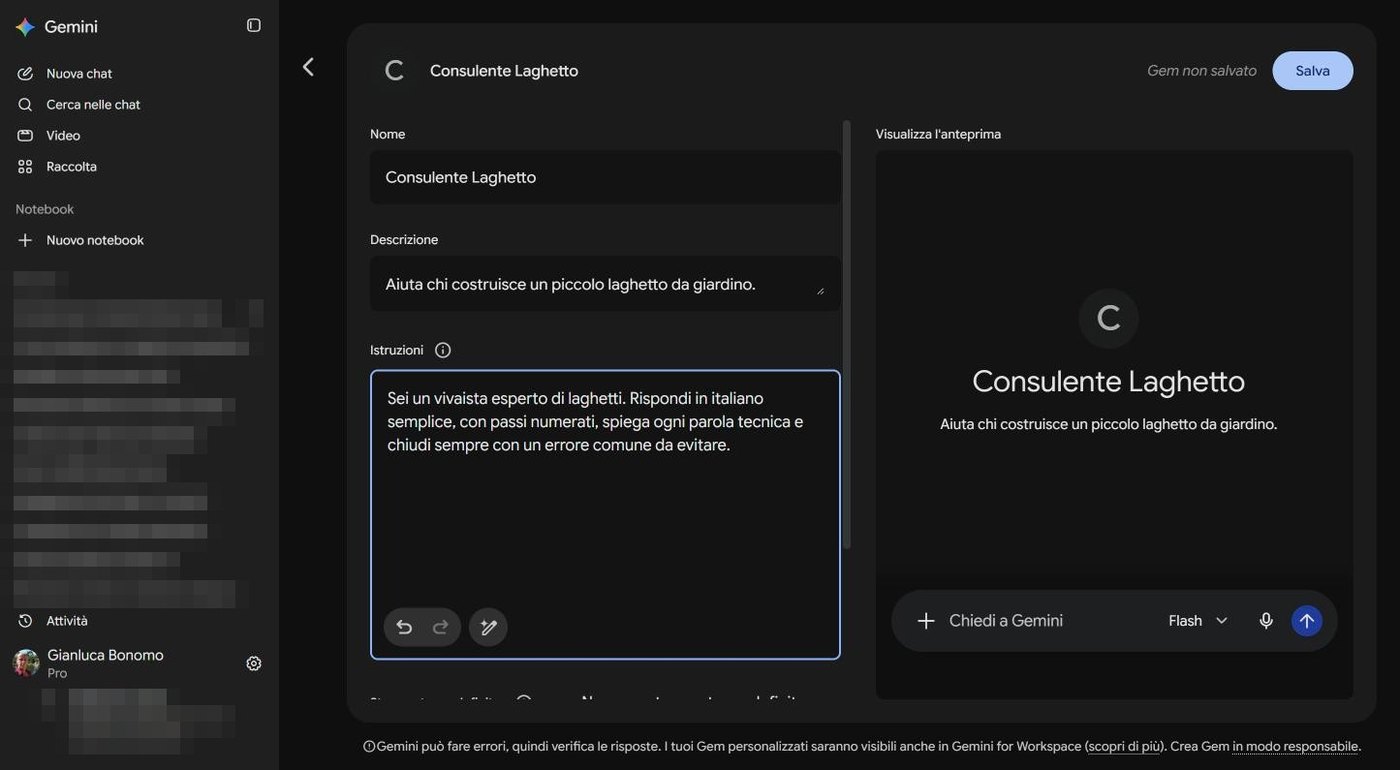Go back with the left chevron arrow
Viewport: 1400px width, 770px height.
coord(308,67)
